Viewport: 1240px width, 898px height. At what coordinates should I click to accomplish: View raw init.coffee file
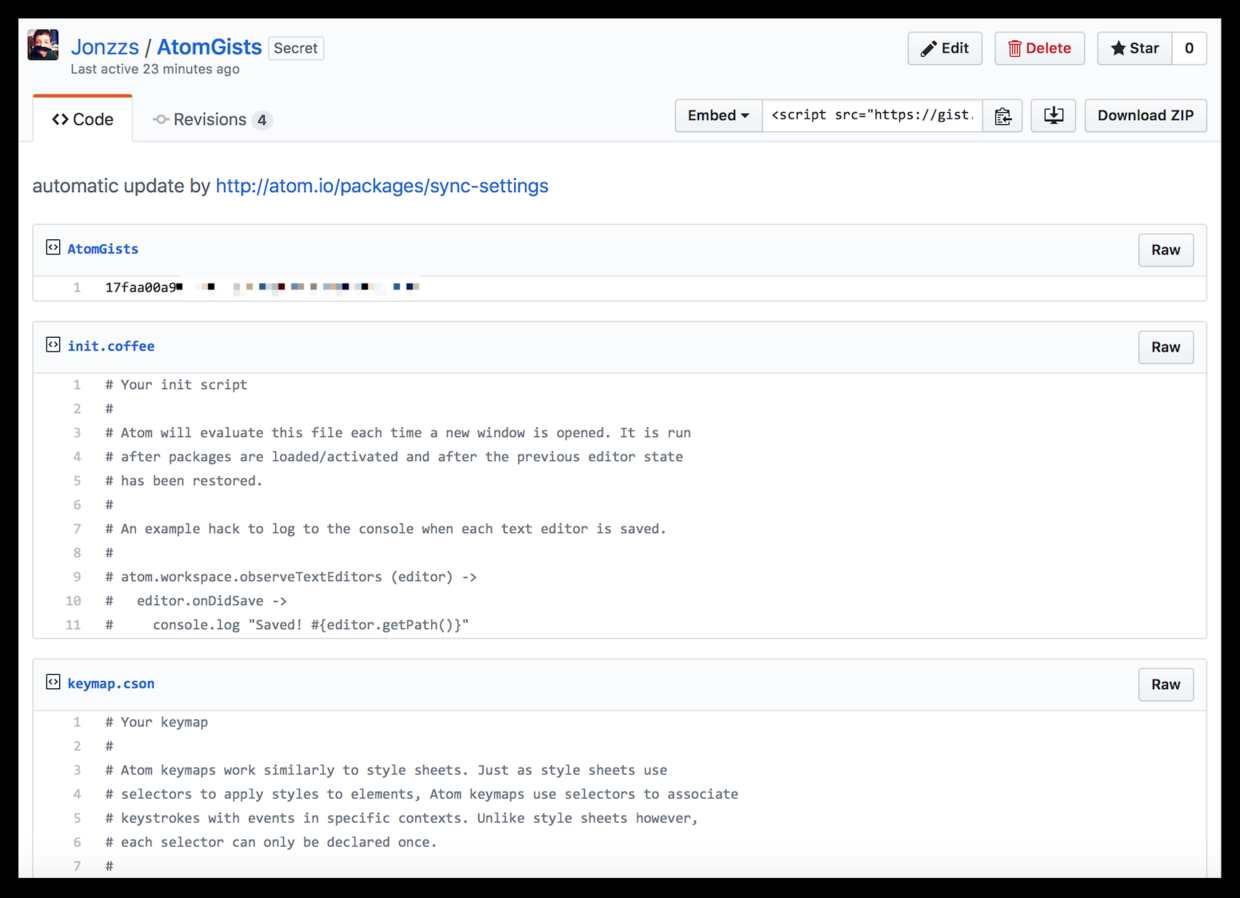pyautogui.click(x=1165, y=347)
